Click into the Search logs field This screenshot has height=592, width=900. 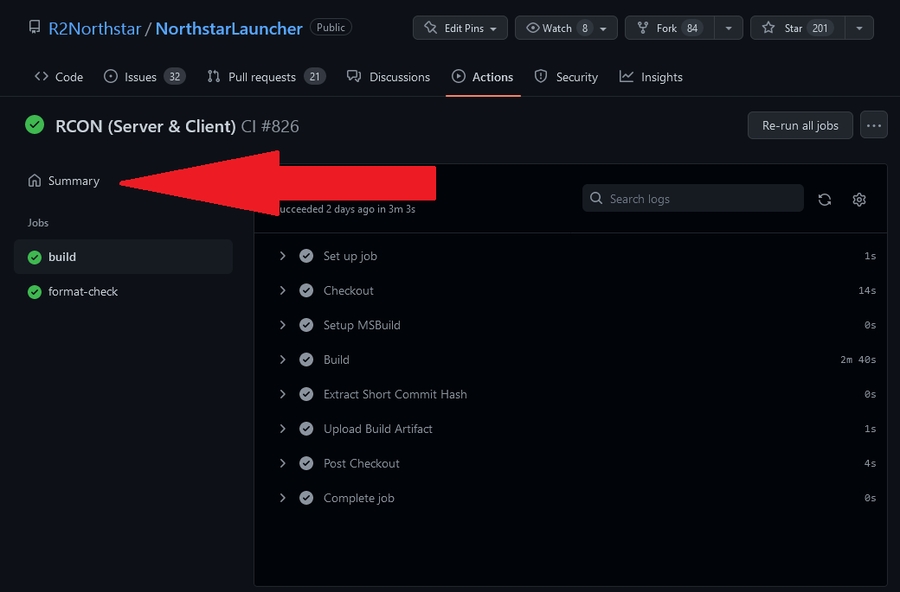700,199
